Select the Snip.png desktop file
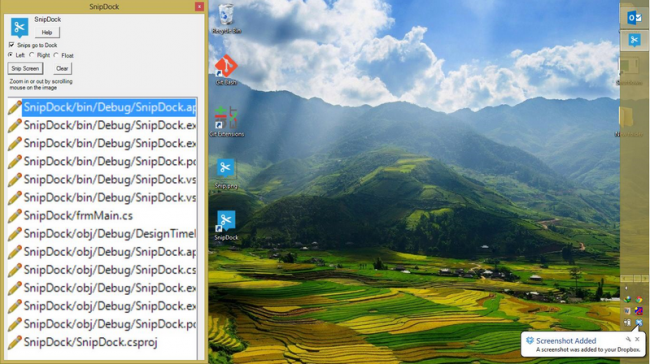The image size is (650, 364). click(226, 173)
